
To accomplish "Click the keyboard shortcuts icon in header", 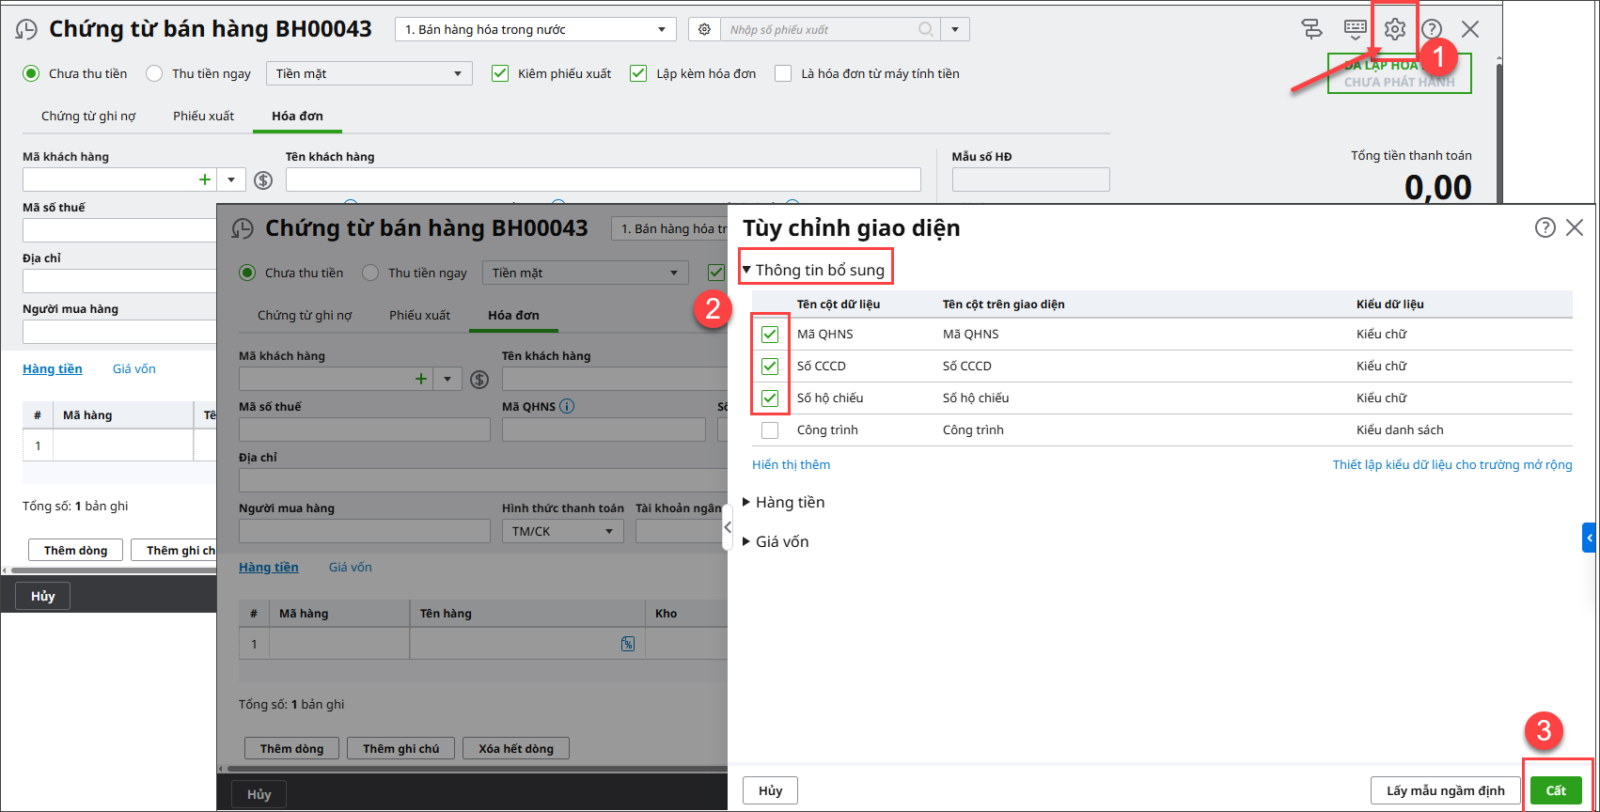I will point(1355,29).
